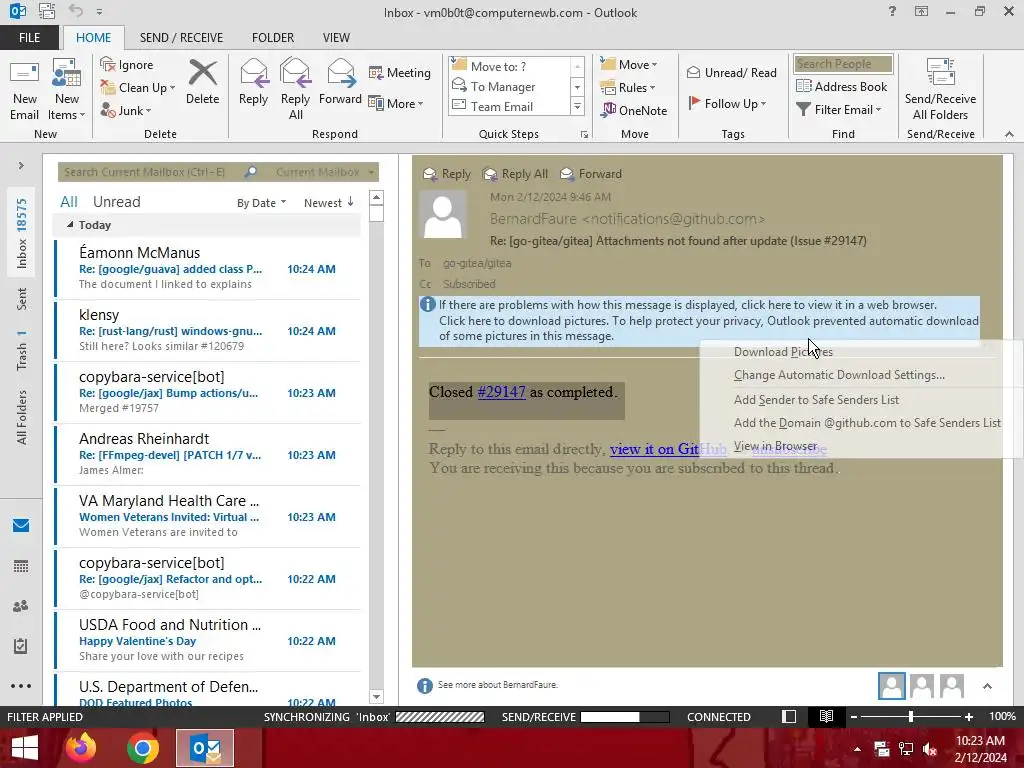This screenshot has height=768, width=1024.
Task: Ignore the selected conversation
Action: coord(127,65)
